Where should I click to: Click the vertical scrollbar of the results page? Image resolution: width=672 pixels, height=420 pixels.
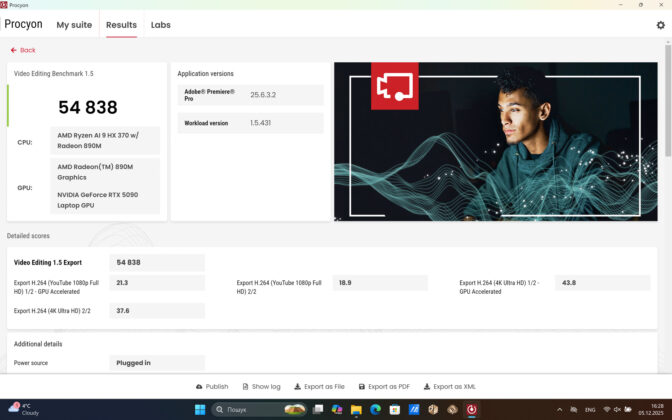(668, 101)
